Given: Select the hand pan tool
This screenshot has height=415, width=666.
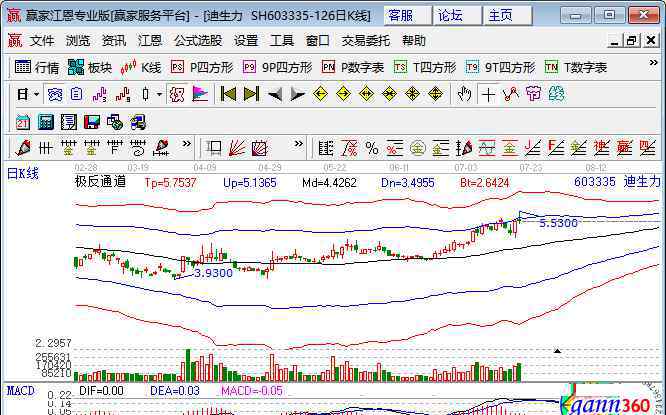Looking at the screenshot, I should (464, 94).
